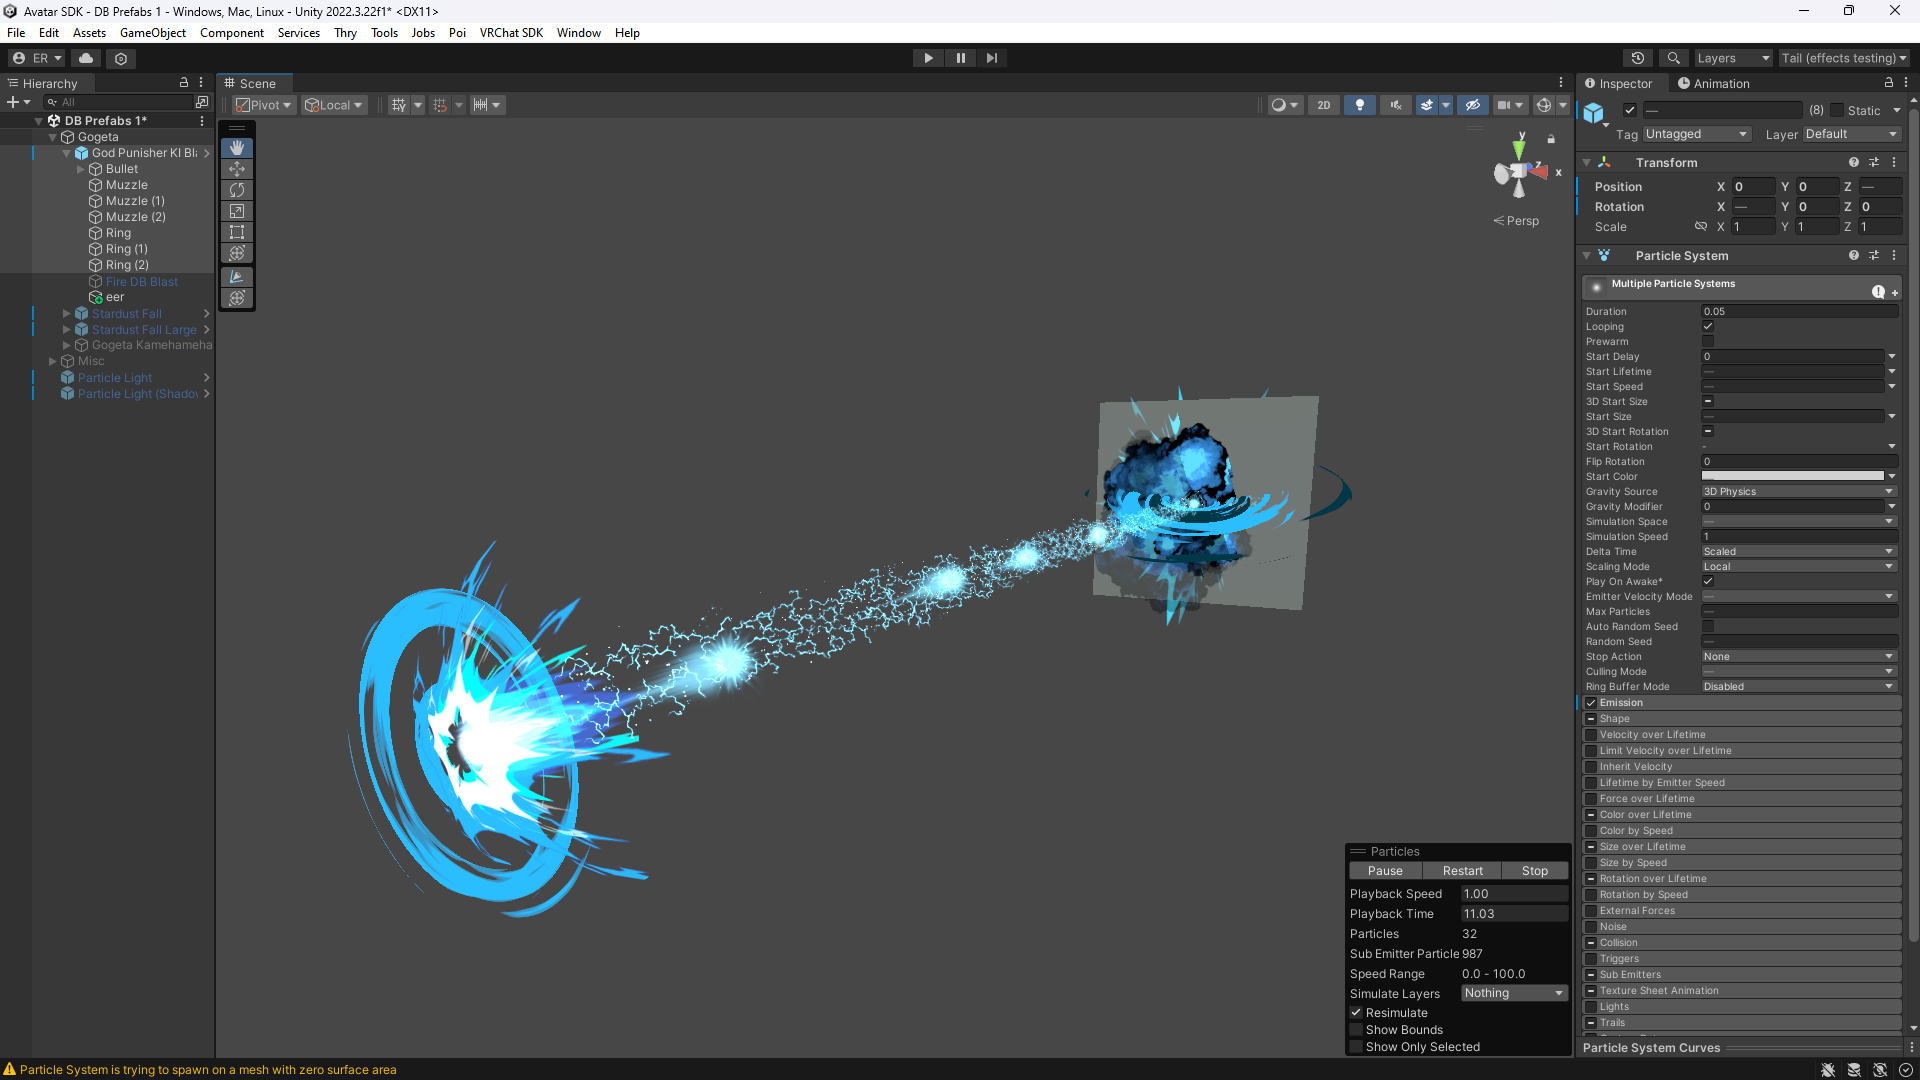1920x1080 pixels.
Task: Enable the Show Bounds checkbox
Action: [x=1357, y=1030]
